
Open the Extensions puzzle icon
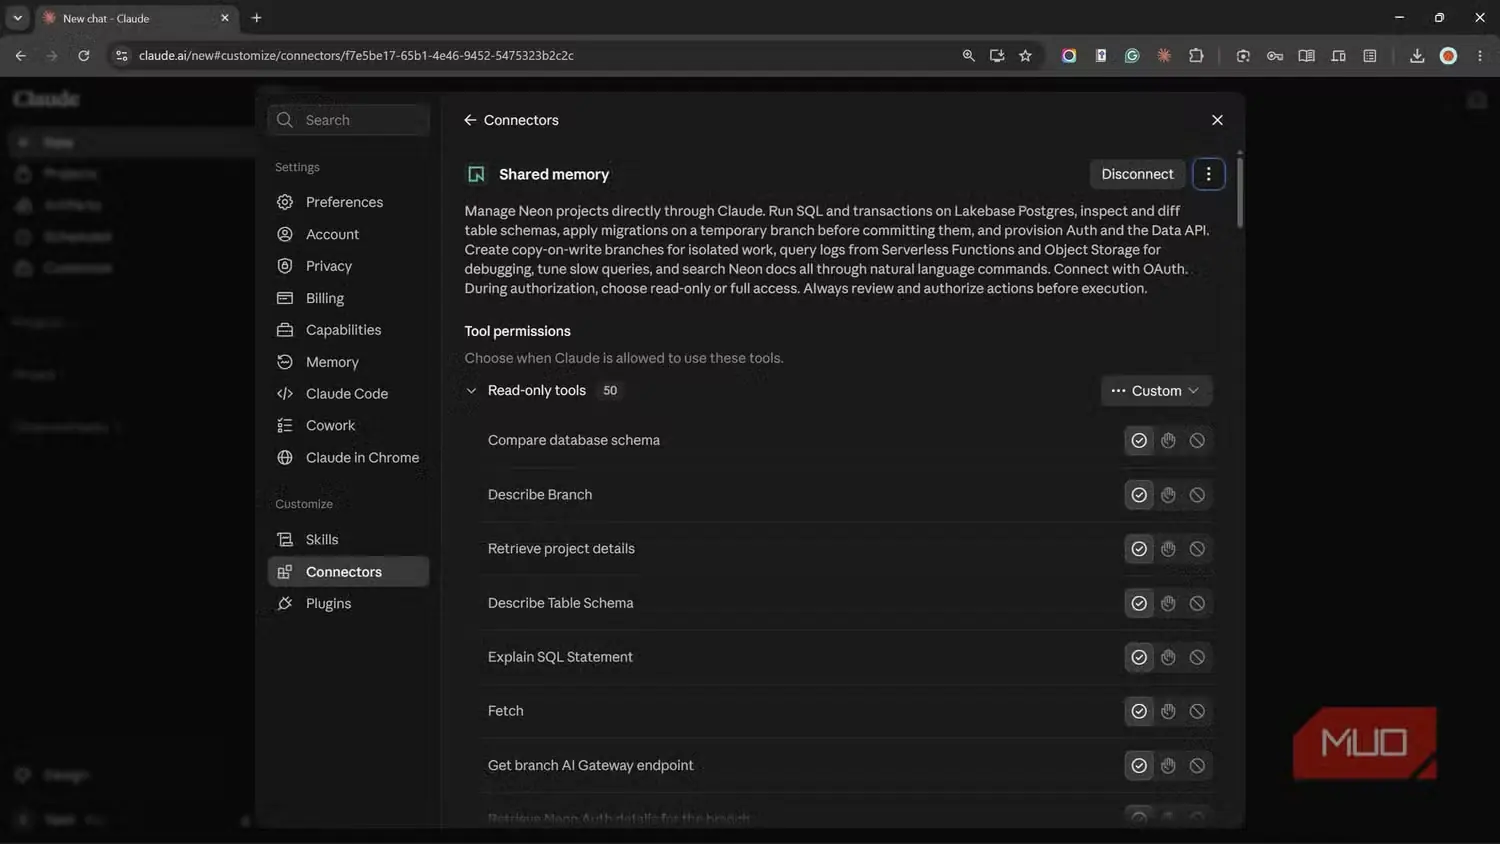(1196, 56)
